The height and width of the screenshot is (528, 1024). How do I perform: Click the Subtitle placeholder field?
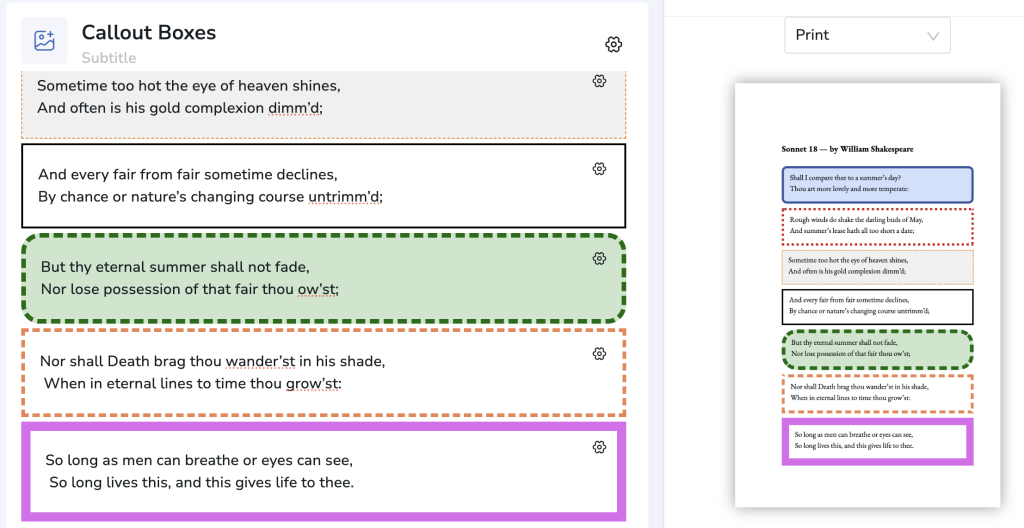pyautogui.click(x=109, y=58)
